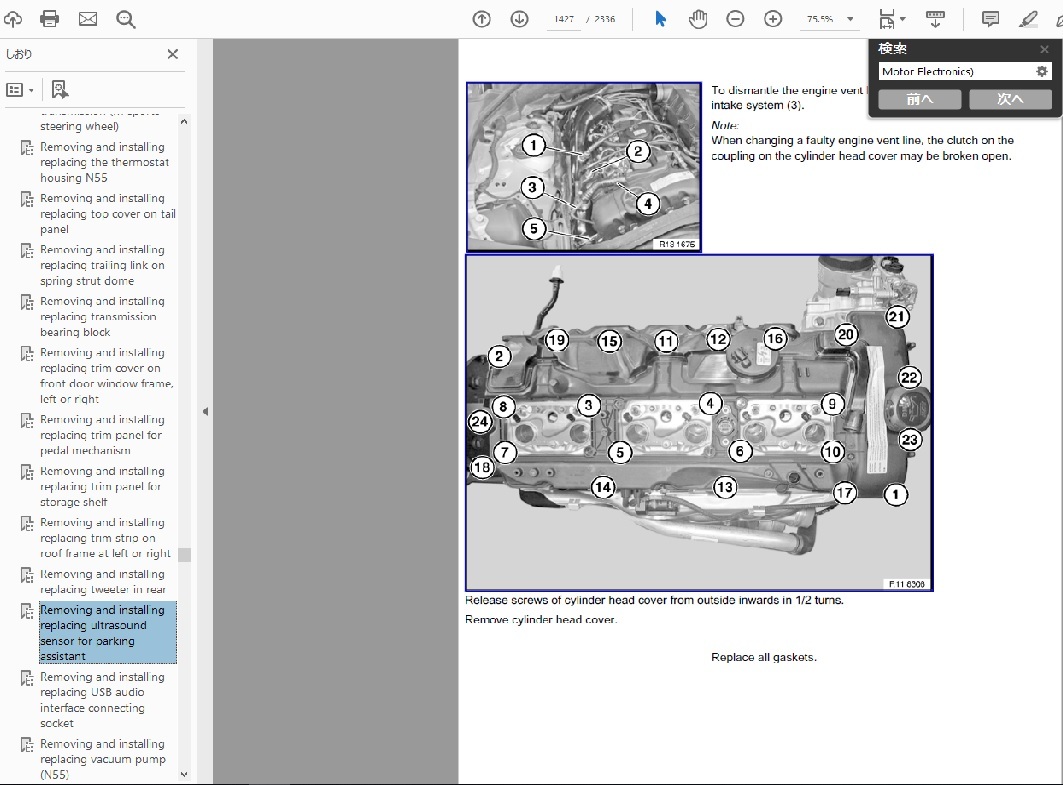Screen dimensions: 1063x785
Task: Close the 検索 search popup
Action: tap(1045, 49)
